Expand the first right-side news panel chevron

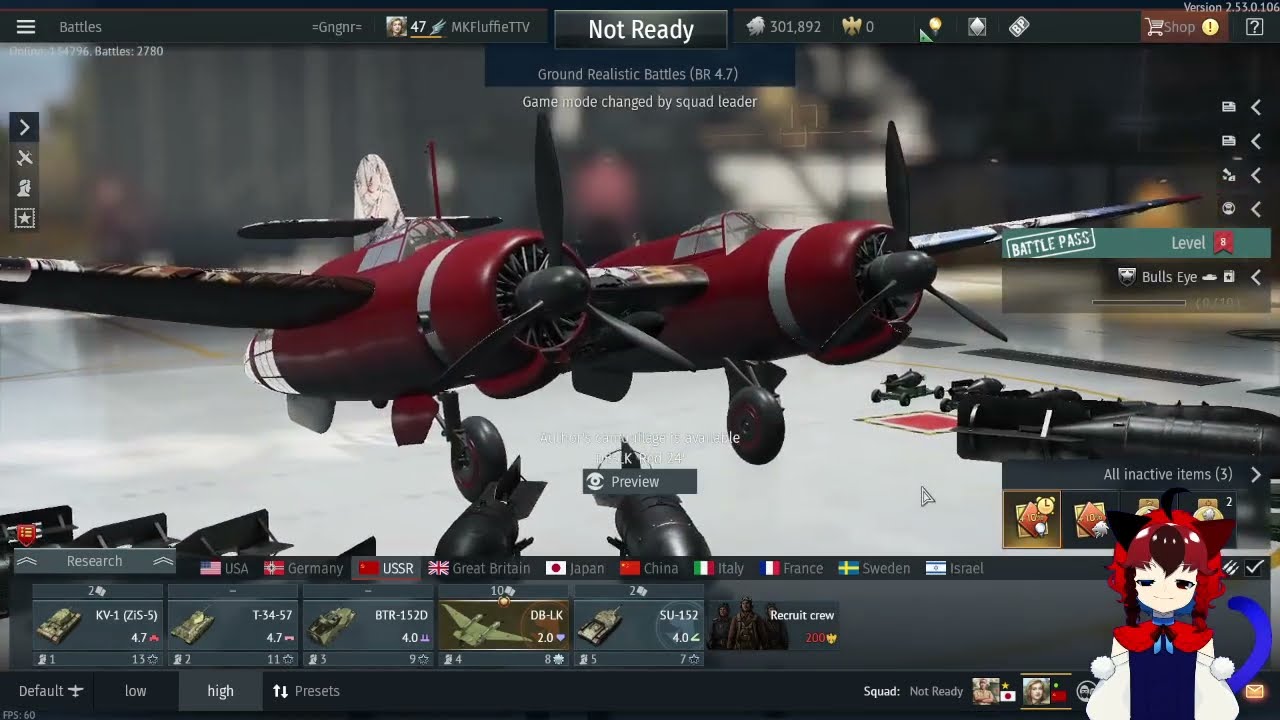click(x=1256, y=107)
